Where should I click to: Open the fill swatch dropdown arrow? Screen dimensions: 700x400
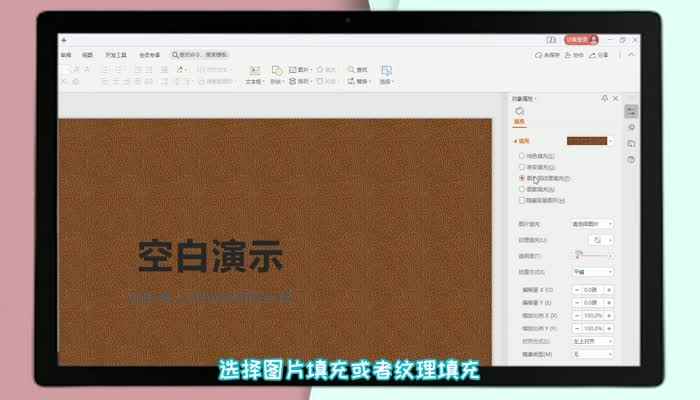tap(610, 142)
